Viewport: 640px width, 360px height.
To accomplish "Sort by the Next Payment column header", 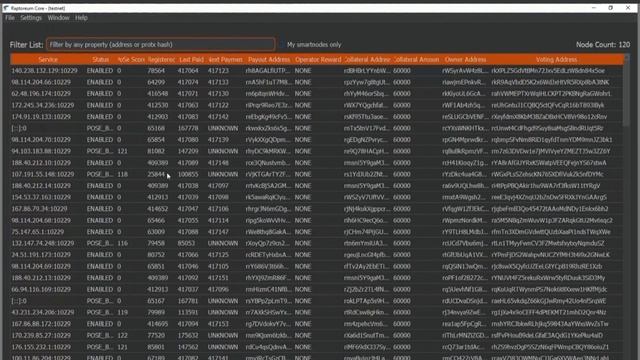I will [225, 60].
